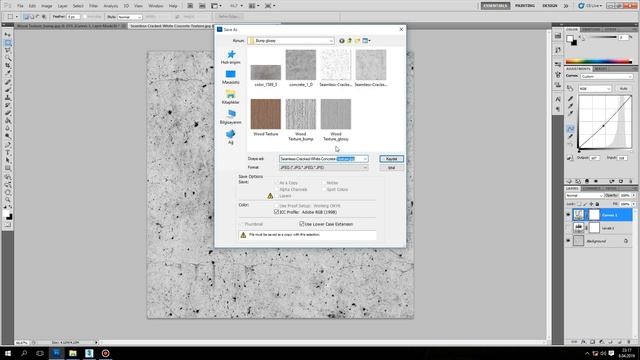Click the İptal cancel button
The image size is (640, 360).
click(x=391, y=168)
